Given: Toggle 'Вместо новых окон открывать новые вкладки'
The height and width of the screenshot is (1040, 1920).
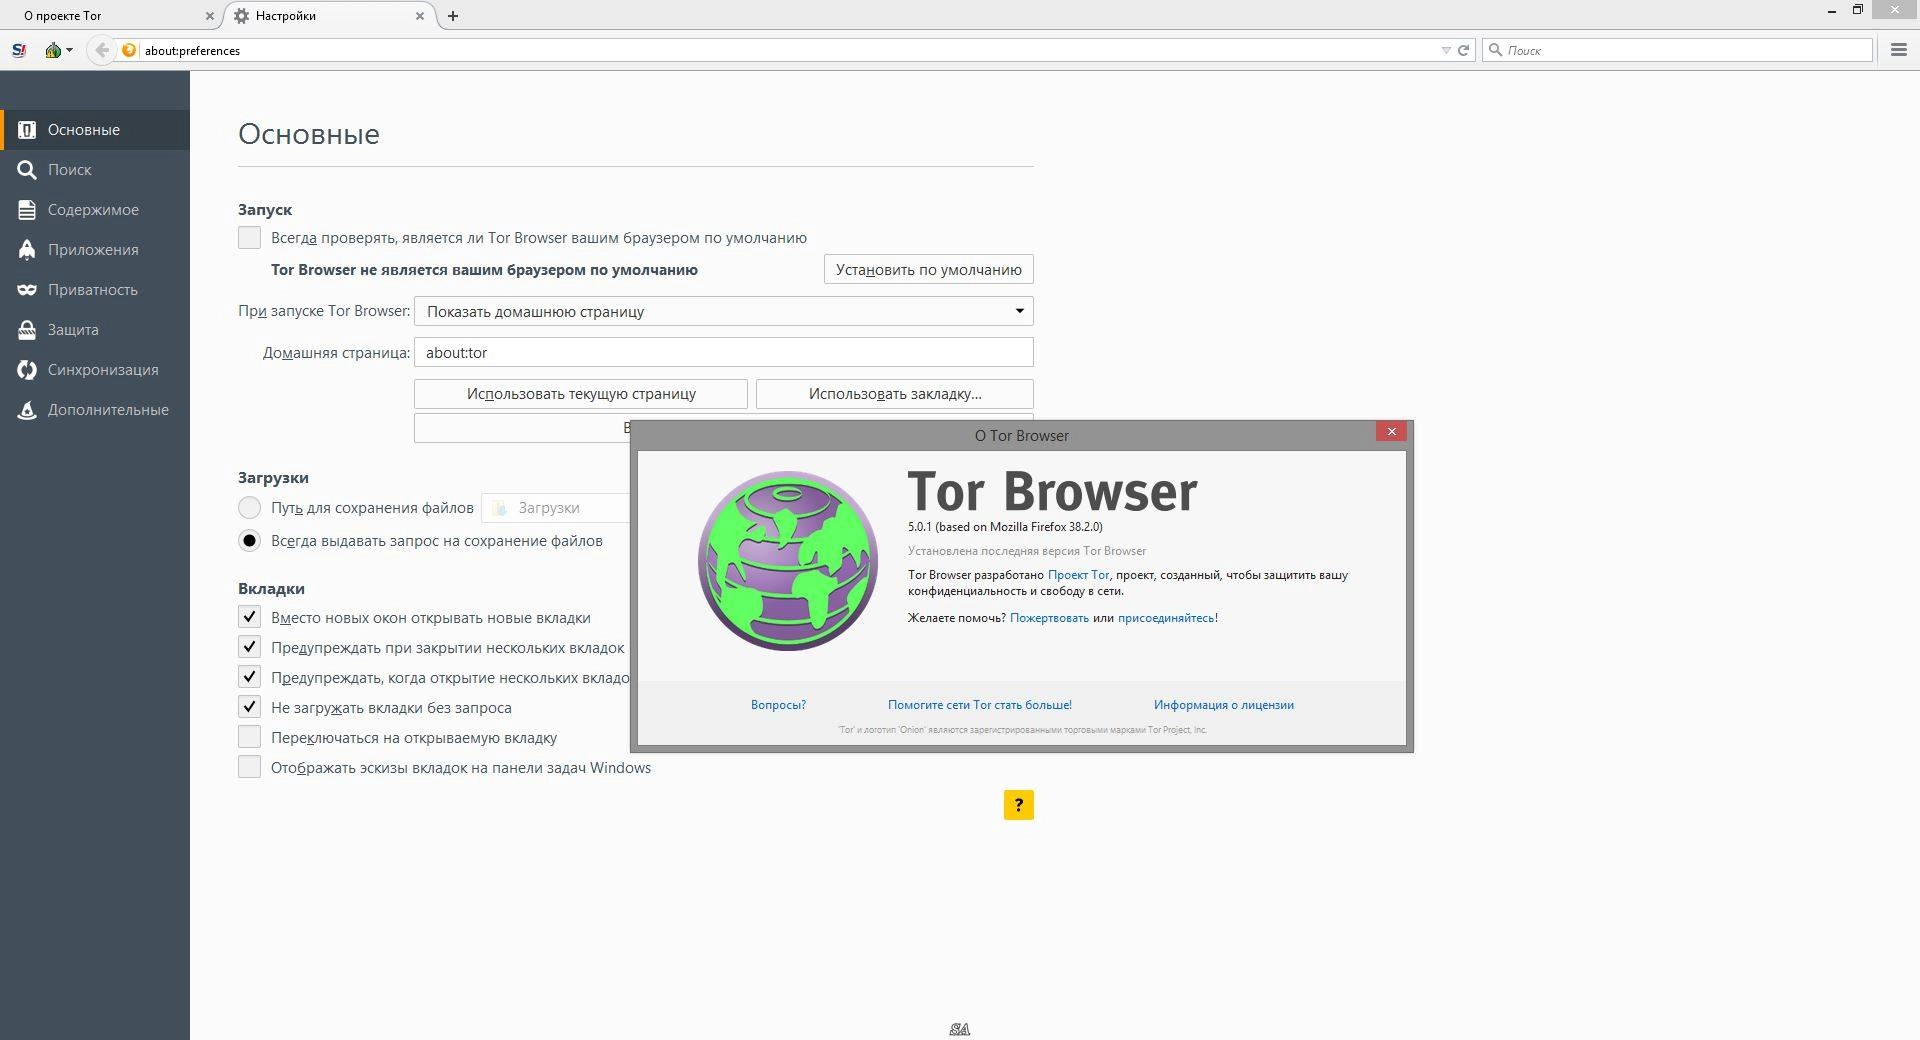Looking at the screenshot, I should [249, 617].
